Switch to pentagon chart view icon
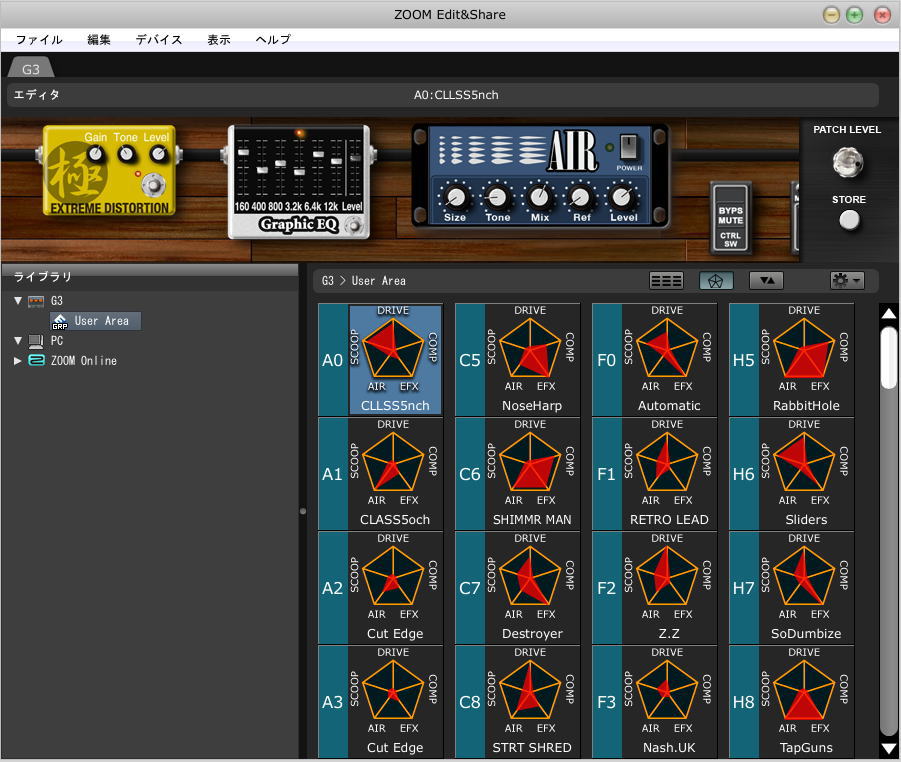 pos(715,280)
